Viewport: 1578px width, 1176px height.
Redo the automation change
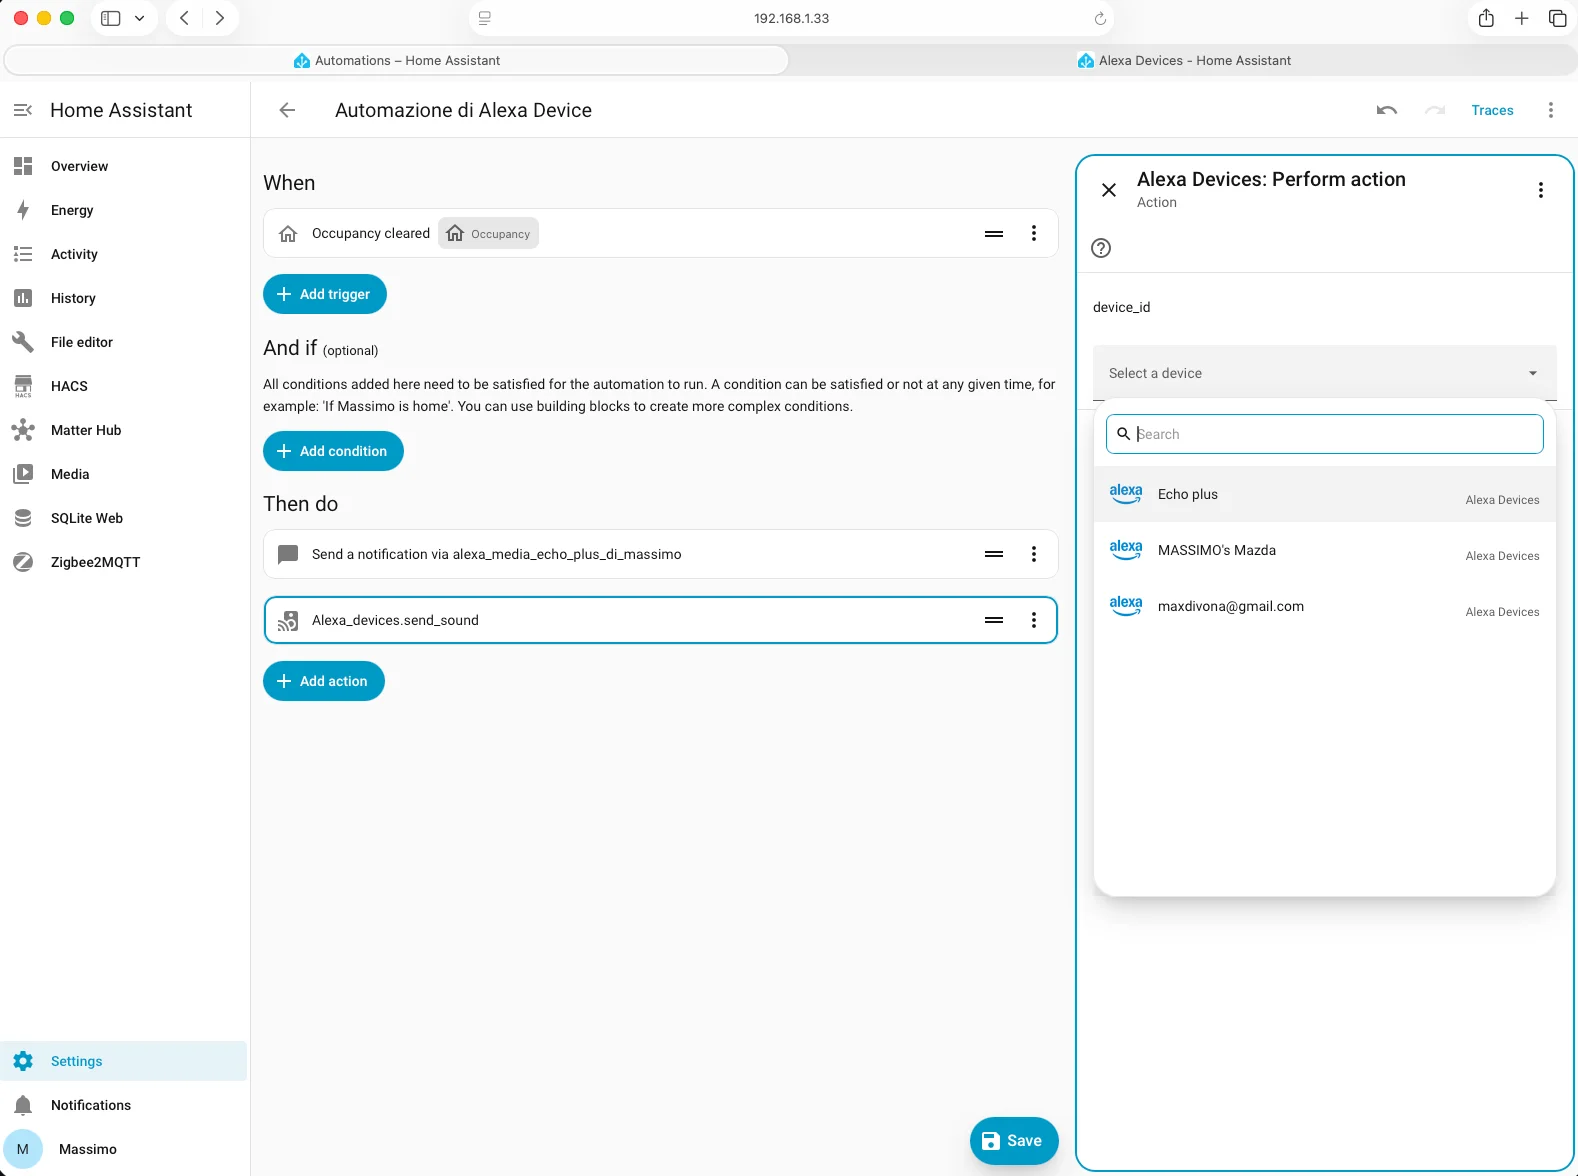(1435, 110)
